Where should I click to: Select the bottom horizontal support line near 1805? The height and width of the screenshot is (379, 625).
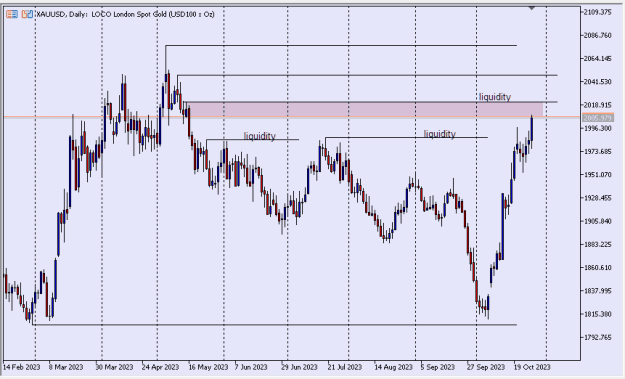click(x=275, y=324)
